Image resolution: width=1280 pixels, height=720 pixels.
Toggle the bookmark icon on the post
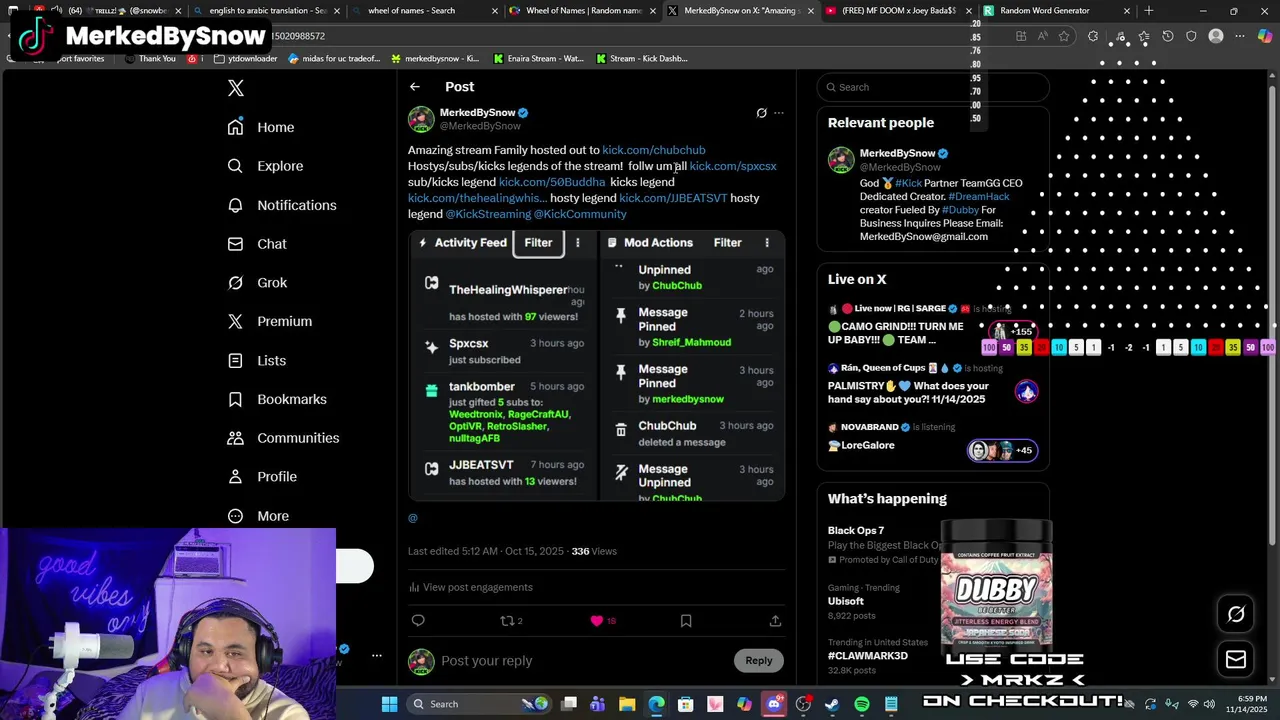point(686,621)
